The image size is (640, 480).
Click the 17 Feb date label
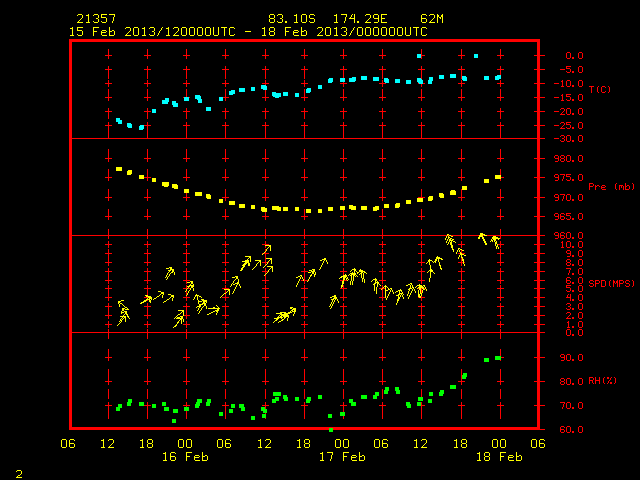coord(342,457)
